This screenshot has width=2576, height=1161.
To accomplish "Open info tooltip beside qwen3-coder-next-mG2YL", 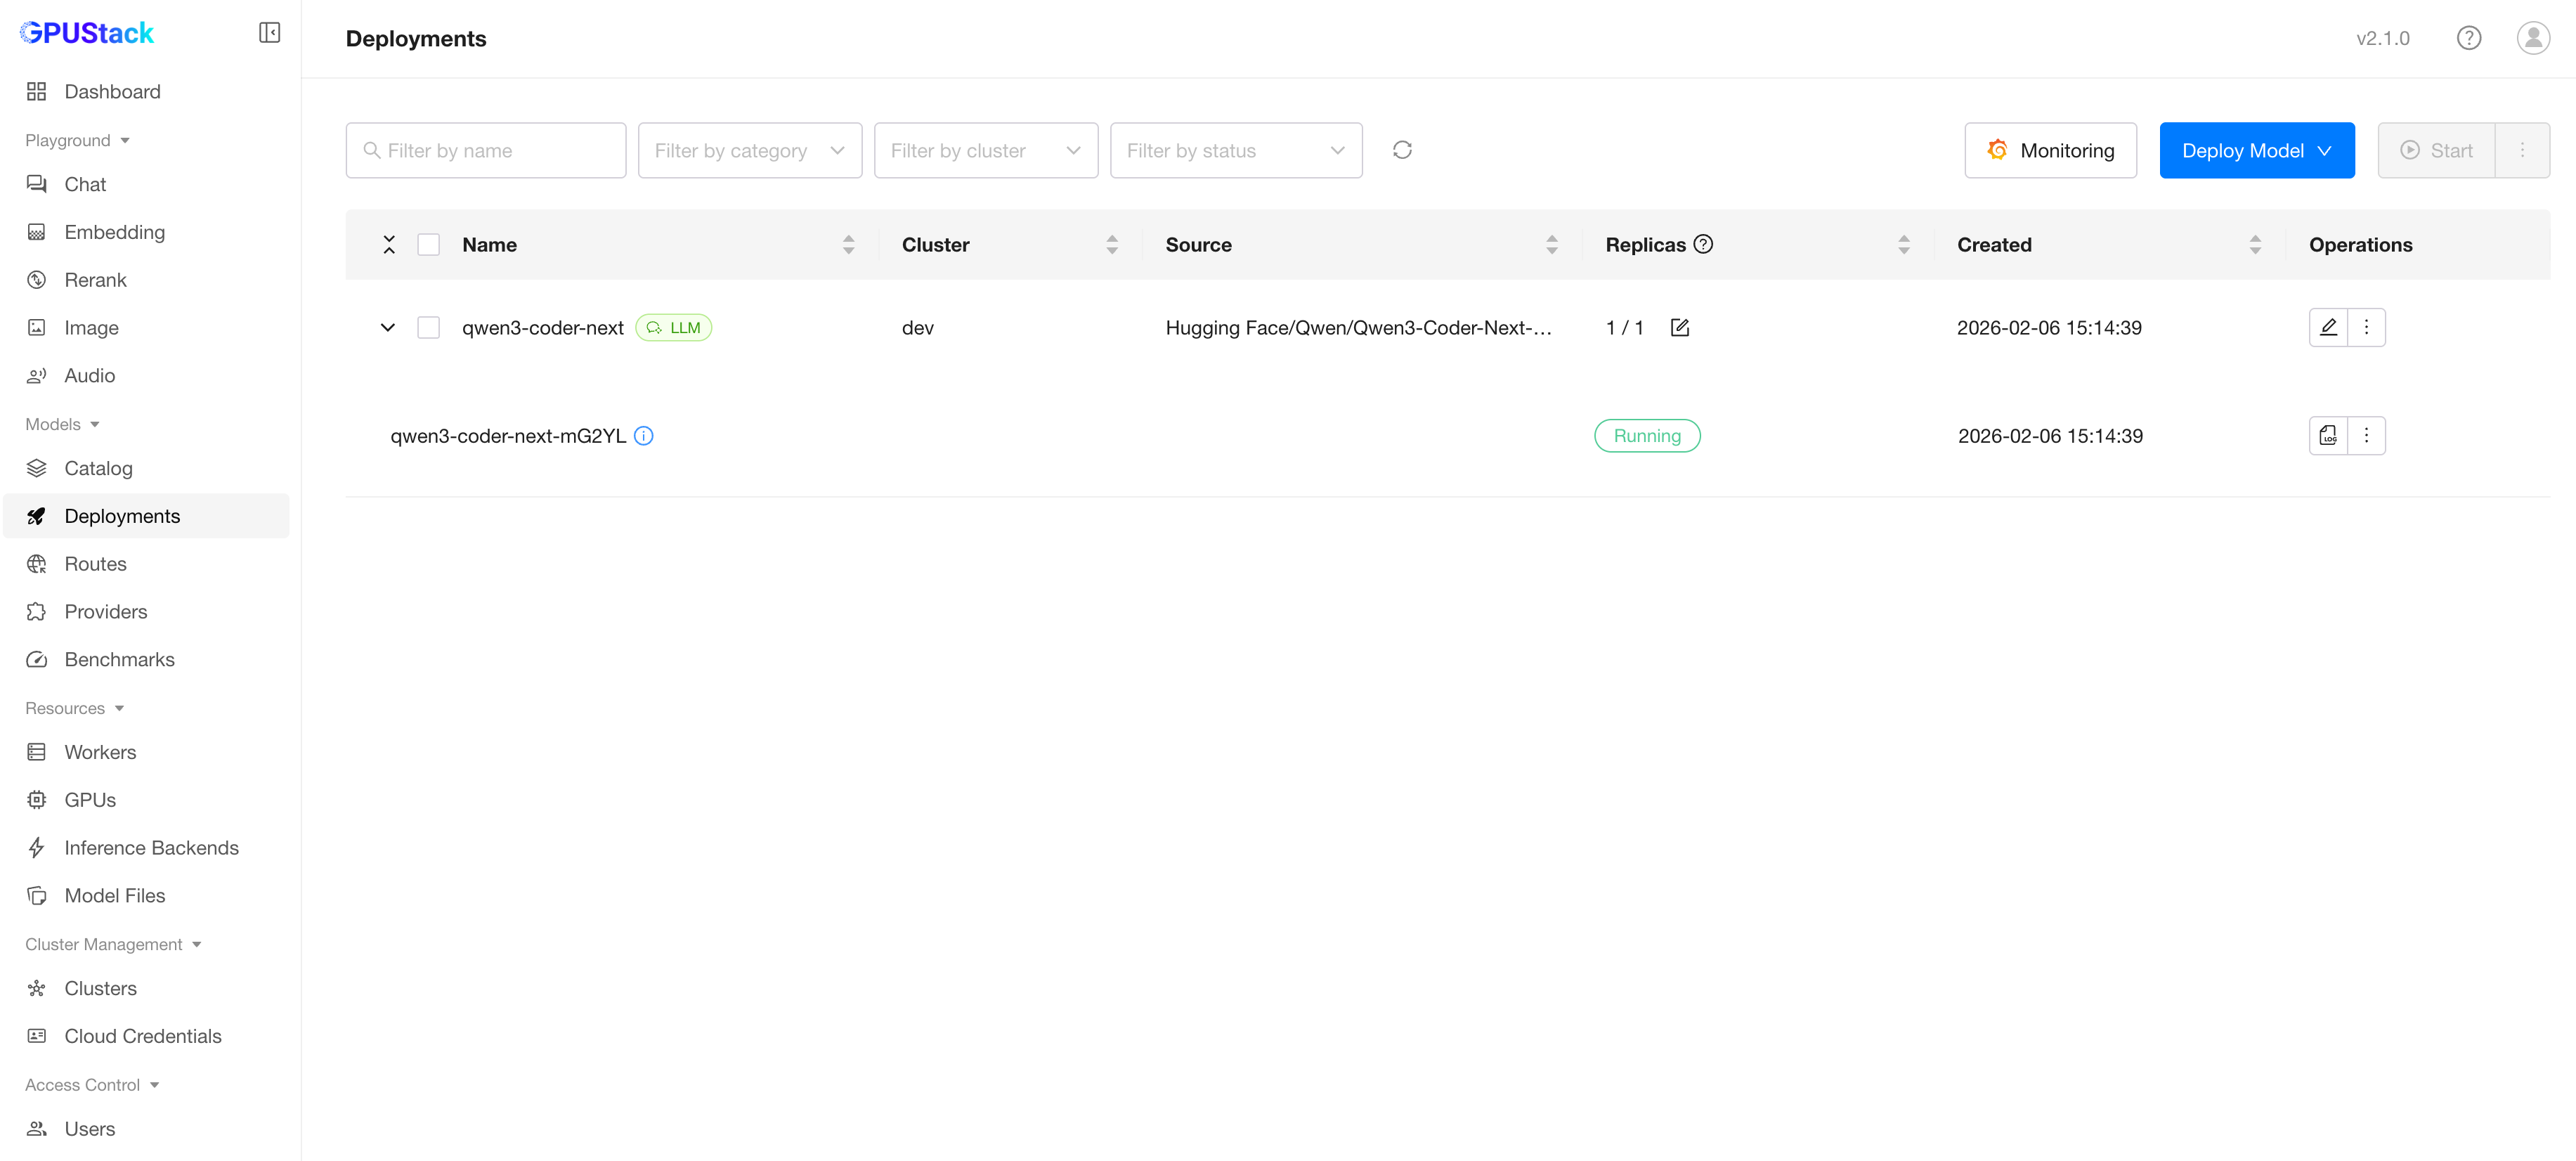I will 644,436.
